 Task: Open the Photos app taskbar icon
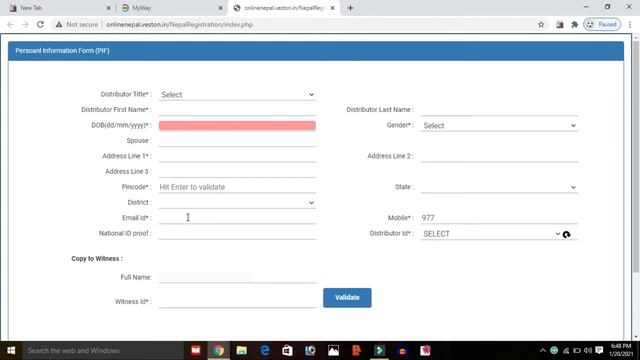(x=333, y=351)
